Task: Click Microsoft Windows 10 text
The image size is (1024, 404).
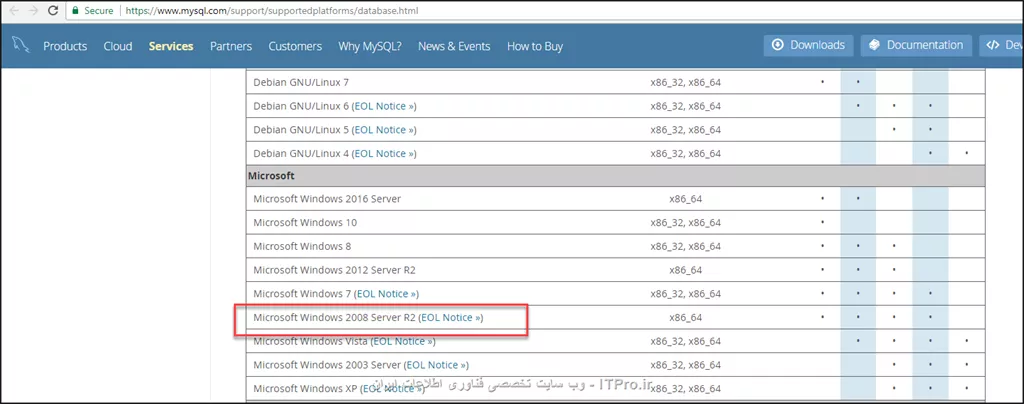Action: point(305,223)
